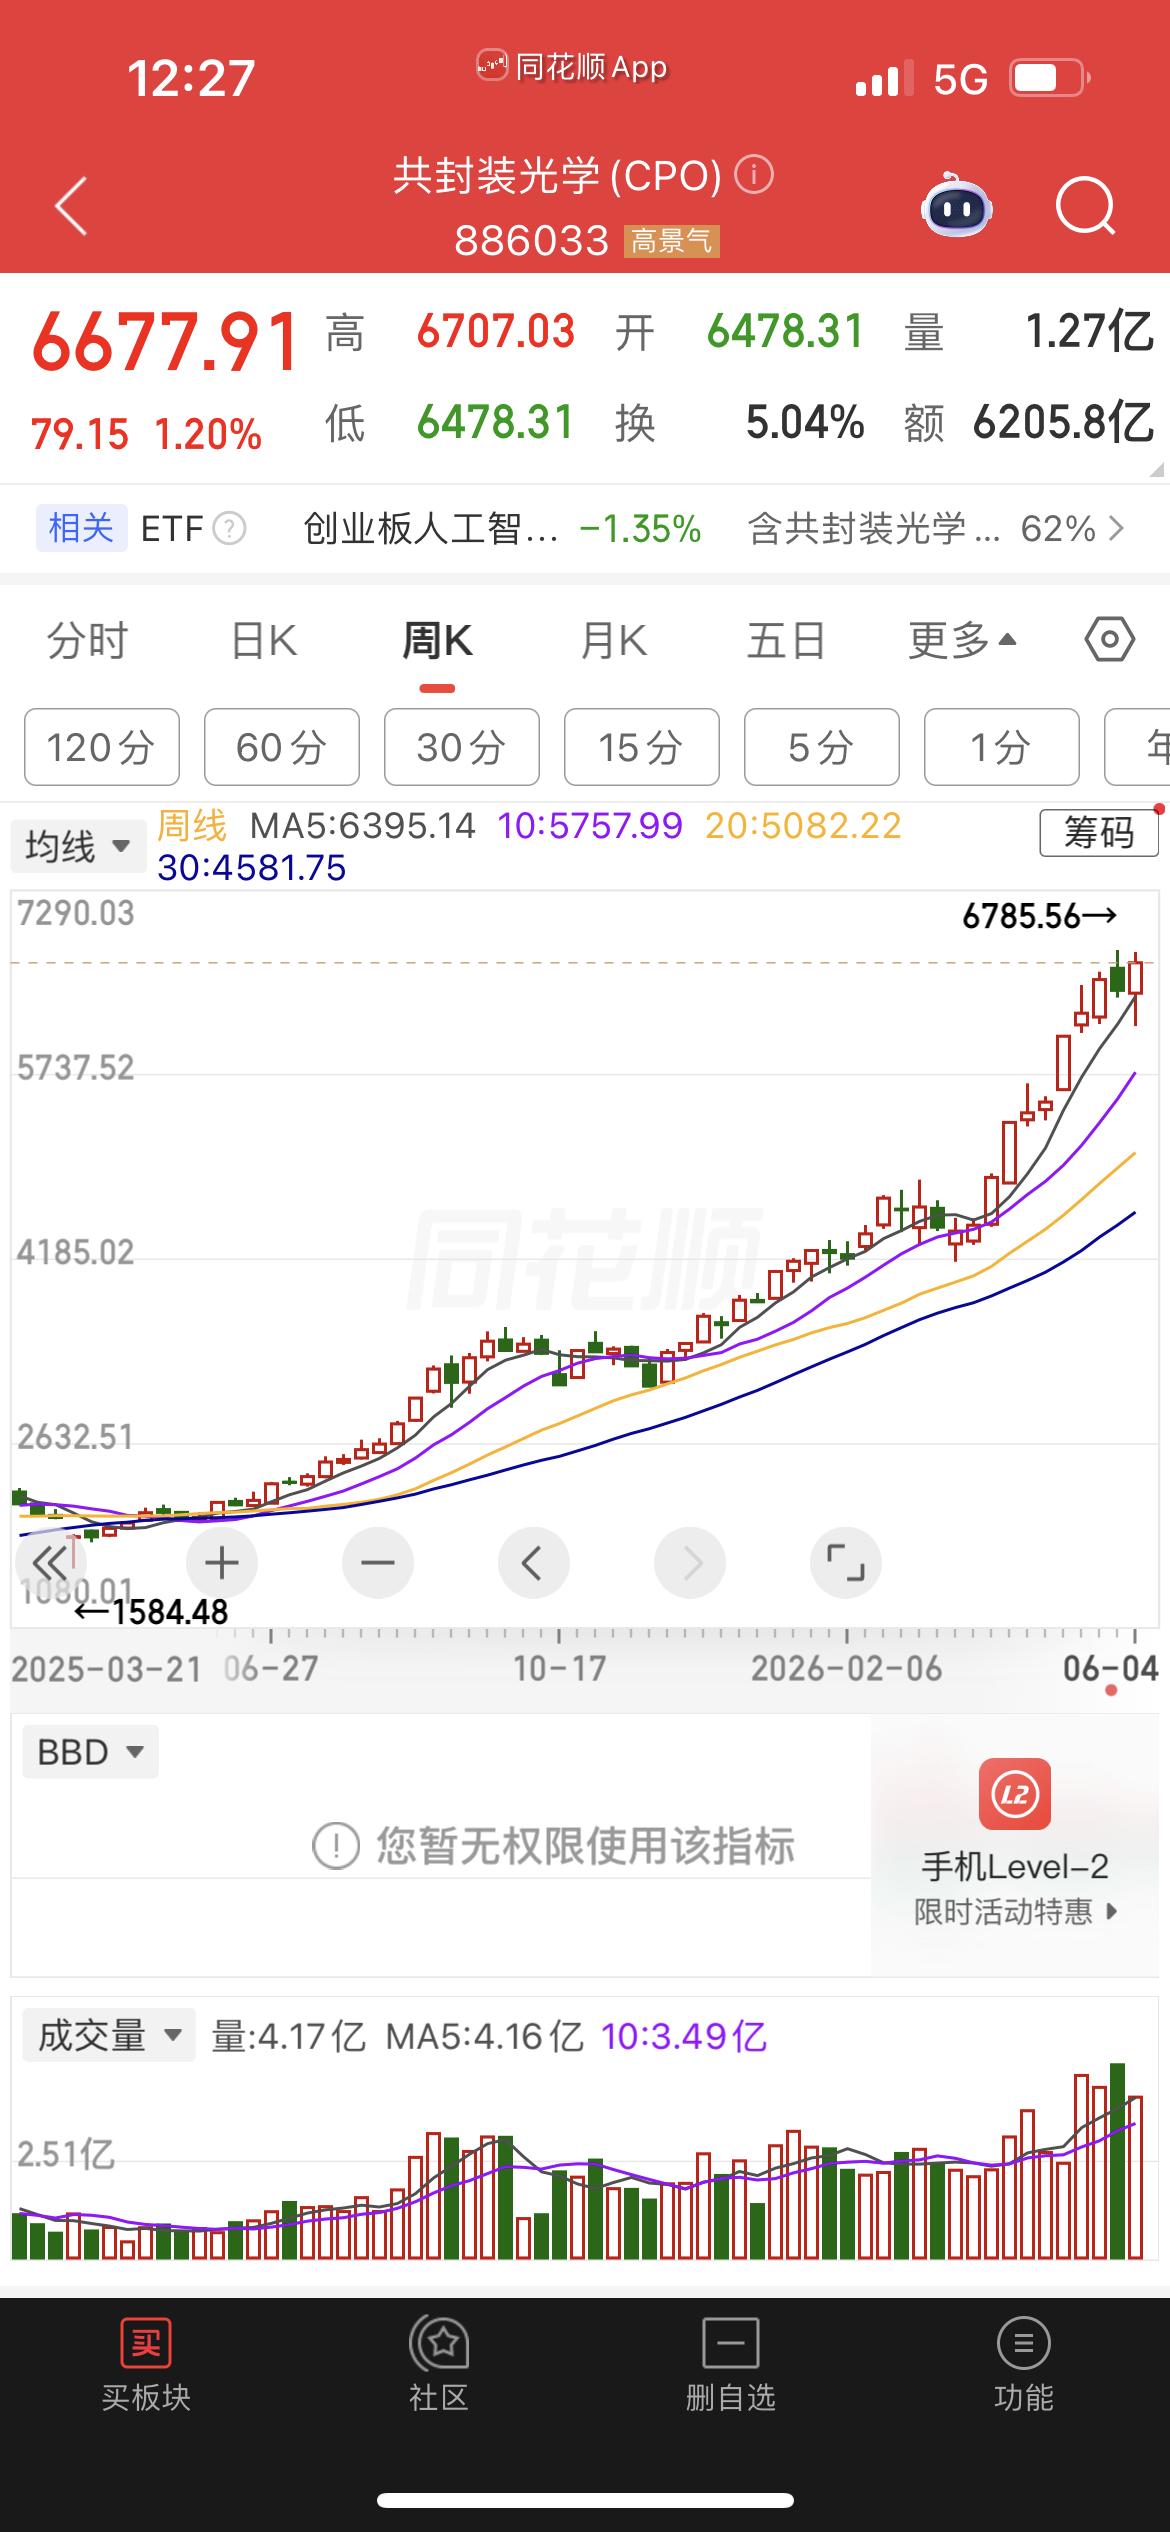The height and width of the screenshot is (2532, 1170).
Task: Tap 买板块 buy sector icon
Action: [x=146, y=2345]
